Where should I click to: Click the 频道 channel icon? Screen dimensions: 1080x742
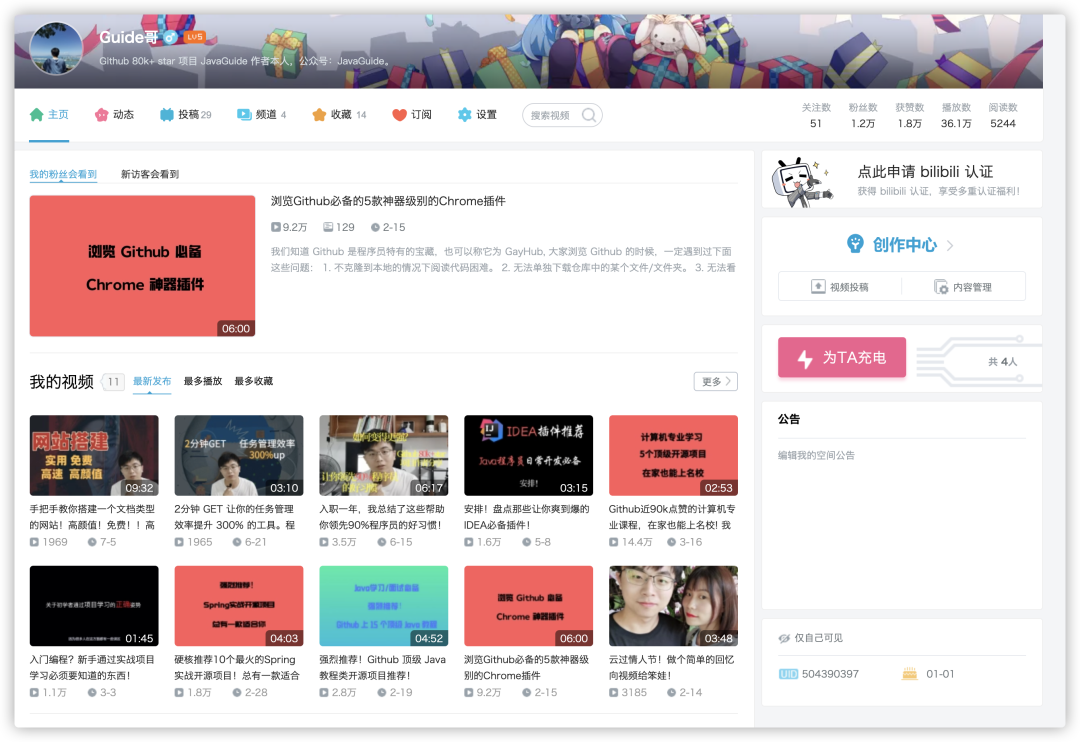244,114
